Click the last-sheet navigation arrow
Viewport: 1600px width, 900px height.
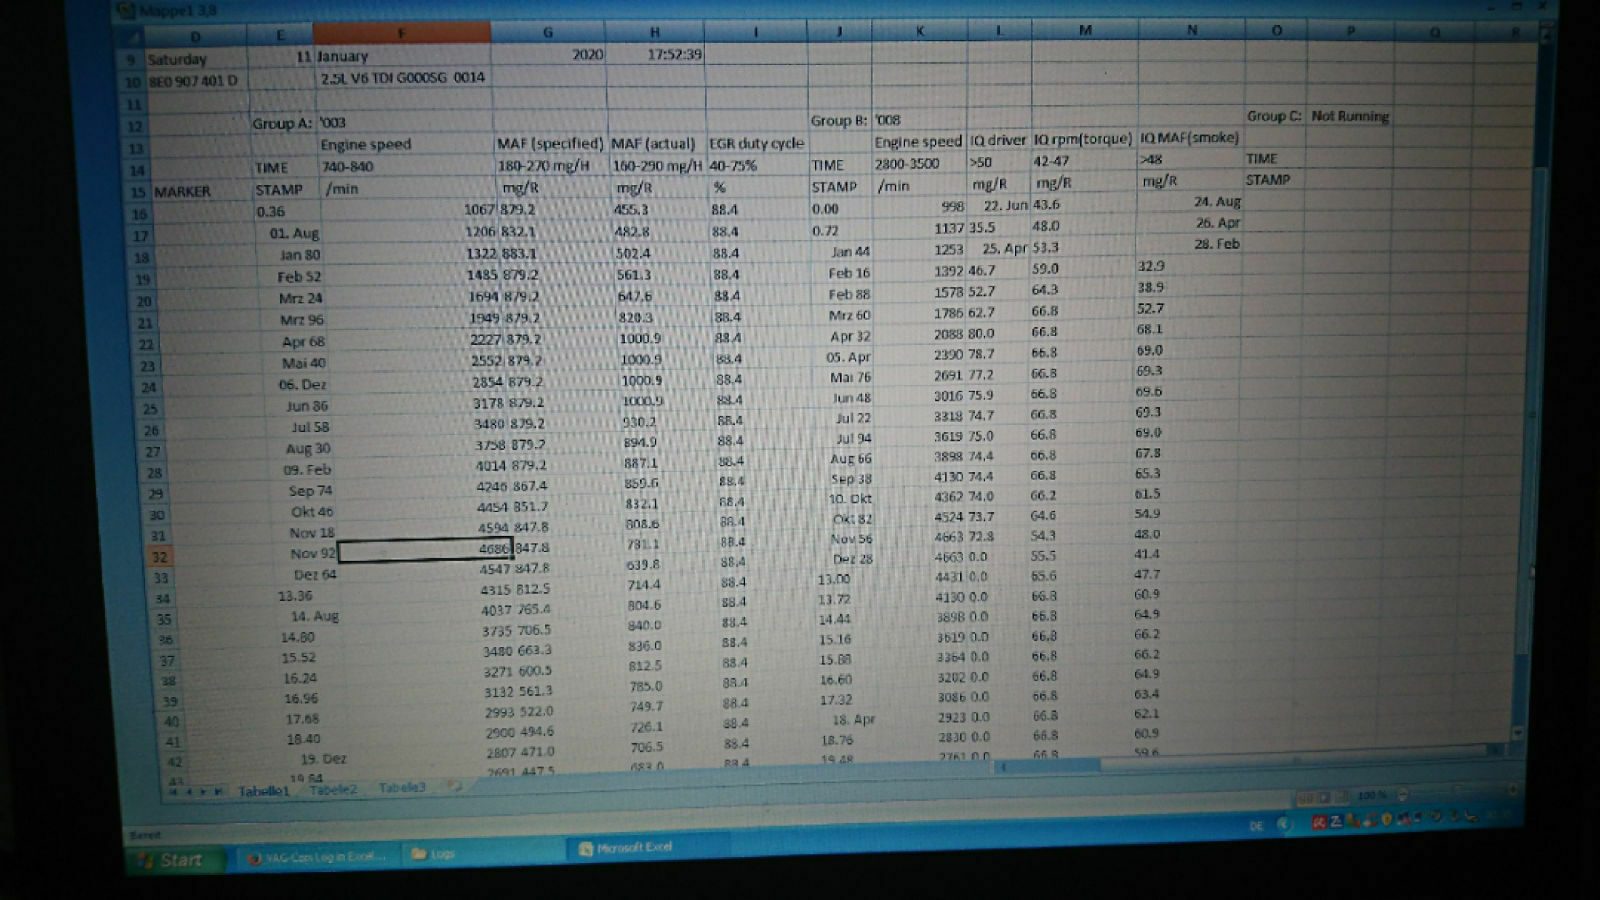tap(218, 791)
